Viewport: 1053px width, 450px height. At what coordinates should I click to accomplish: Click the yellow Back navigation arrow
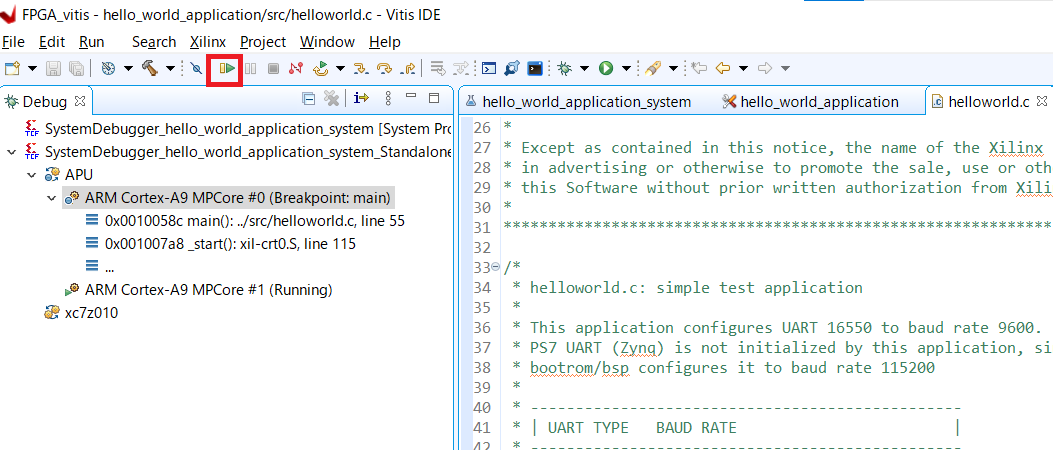723,68
